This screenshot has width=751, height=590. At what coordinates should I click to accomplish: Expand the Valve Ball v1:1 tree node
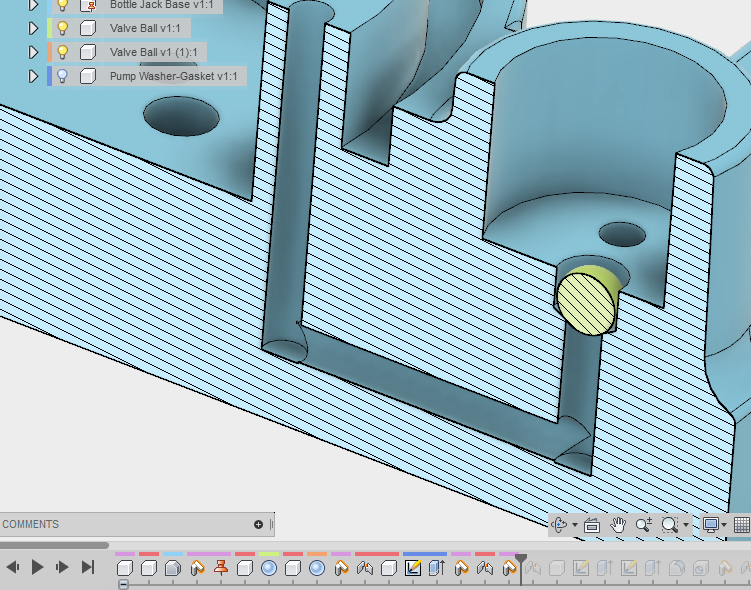pos(33,28)
